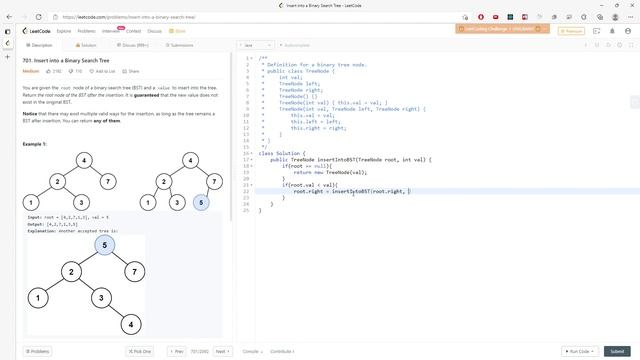Click the site info lock icon

(56, 17)
